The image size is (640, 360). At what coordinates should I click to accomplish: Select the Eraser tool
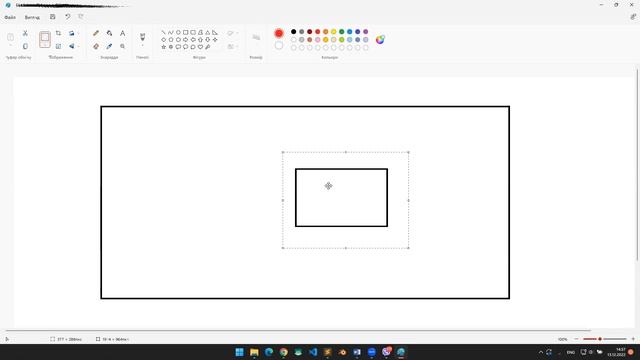(x=96, y=47)
